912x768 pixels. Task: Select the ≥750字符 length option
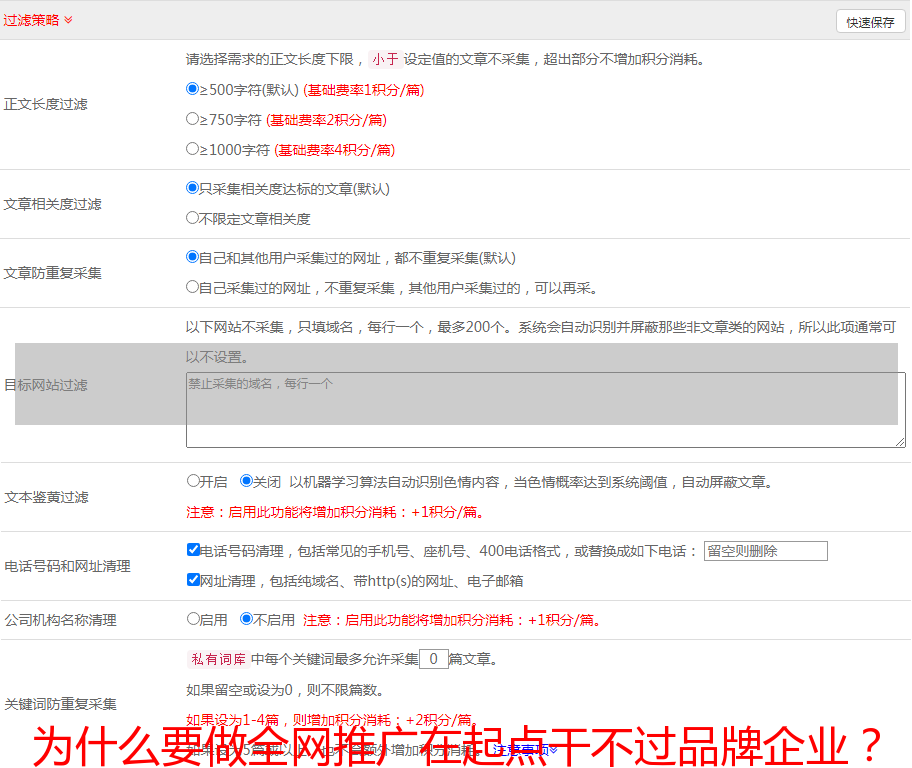(x=193, y=119)
